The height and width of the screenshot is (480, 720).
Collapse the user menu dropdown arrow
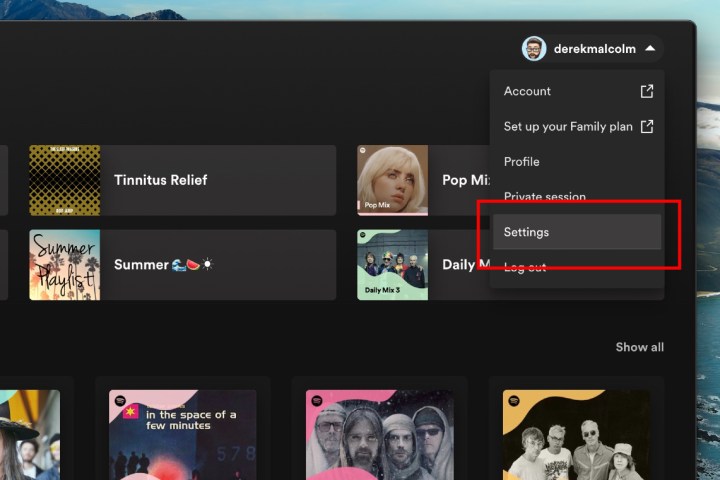click(x=650, y=48)
